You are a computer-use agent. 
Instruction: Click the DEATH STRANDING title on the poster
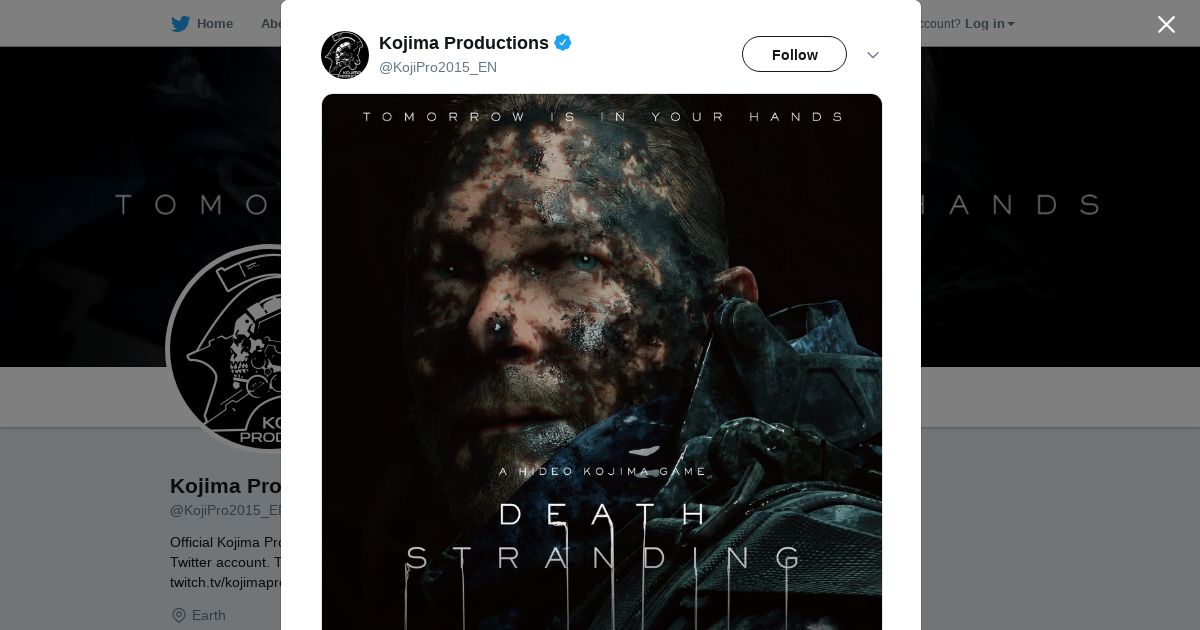click(604, 536)
